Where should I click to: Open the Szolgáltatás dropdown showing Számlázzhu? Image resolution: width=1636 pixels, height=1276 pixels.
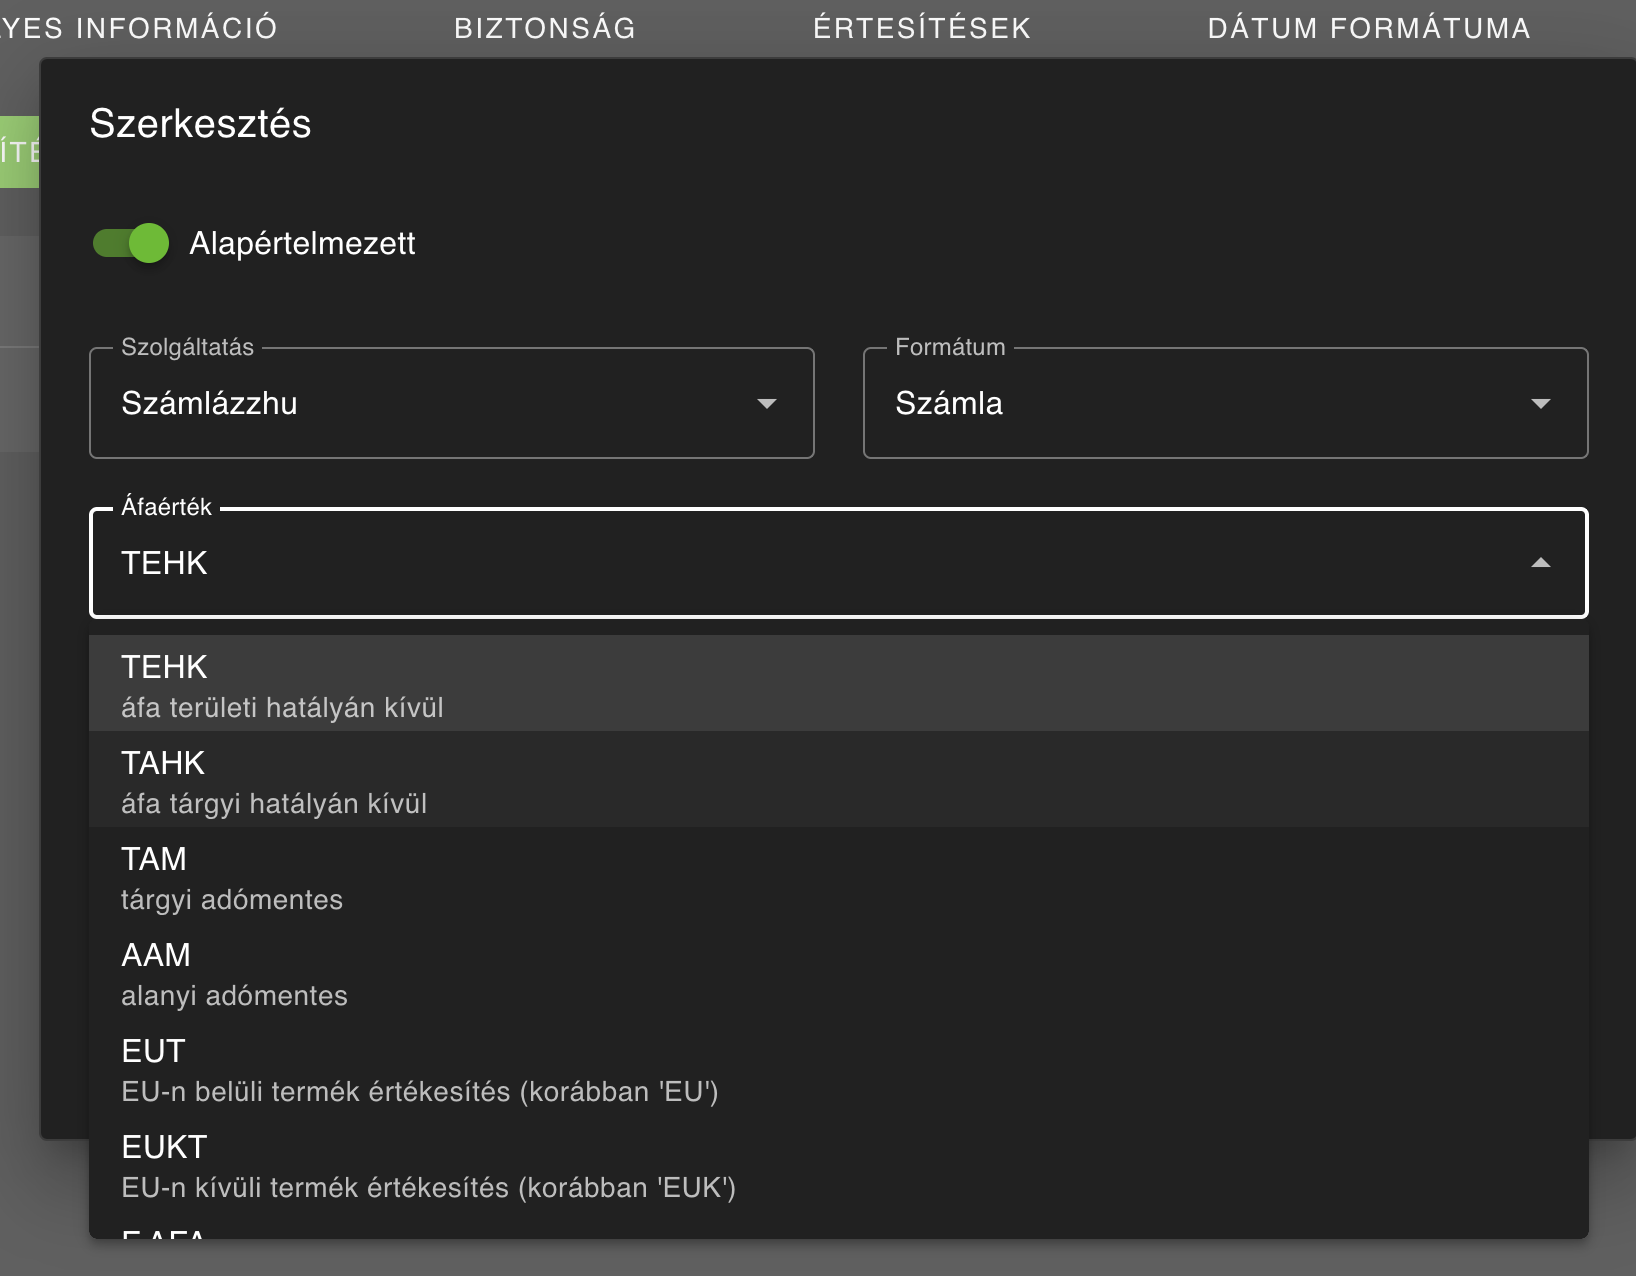(430, 403)
